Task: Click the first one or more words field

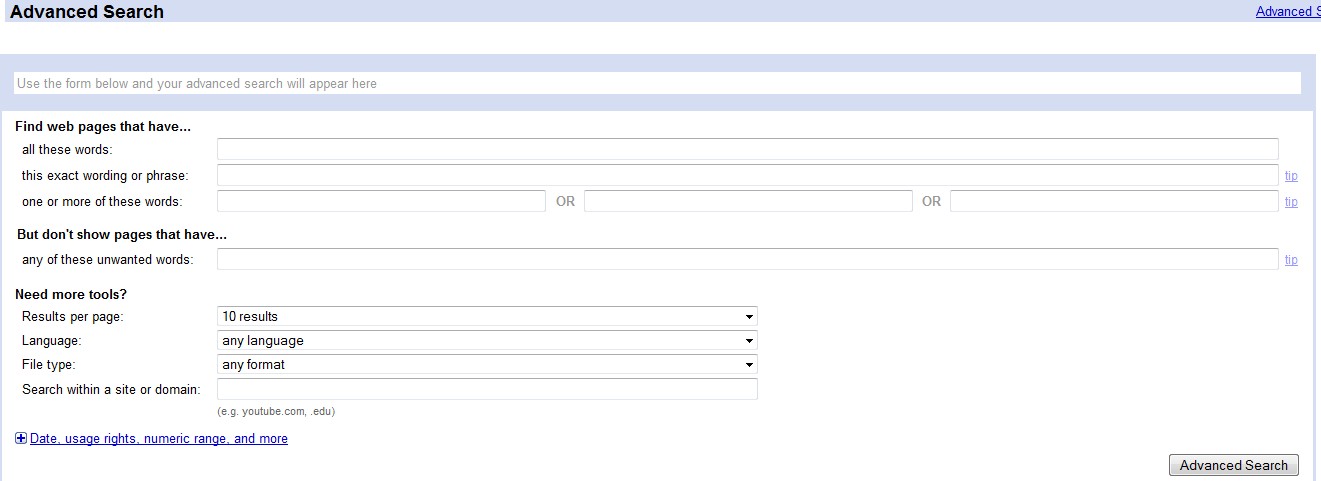Action: (x=381, y=201)
